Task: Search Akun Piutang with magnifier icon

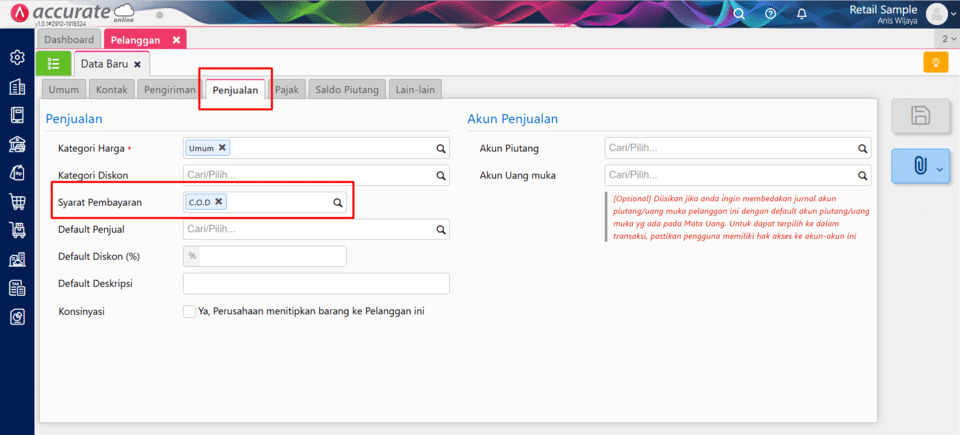Action: [x=862, y=148]
